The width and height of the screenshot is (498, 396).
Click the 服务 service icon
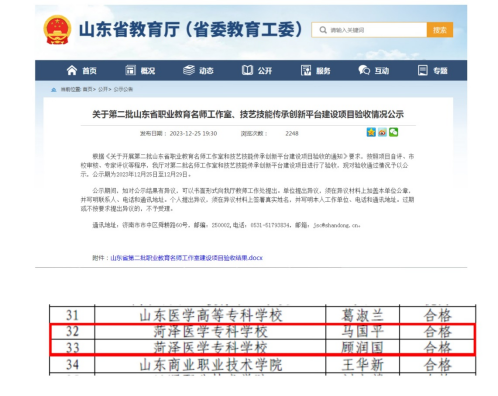[306, 70]
